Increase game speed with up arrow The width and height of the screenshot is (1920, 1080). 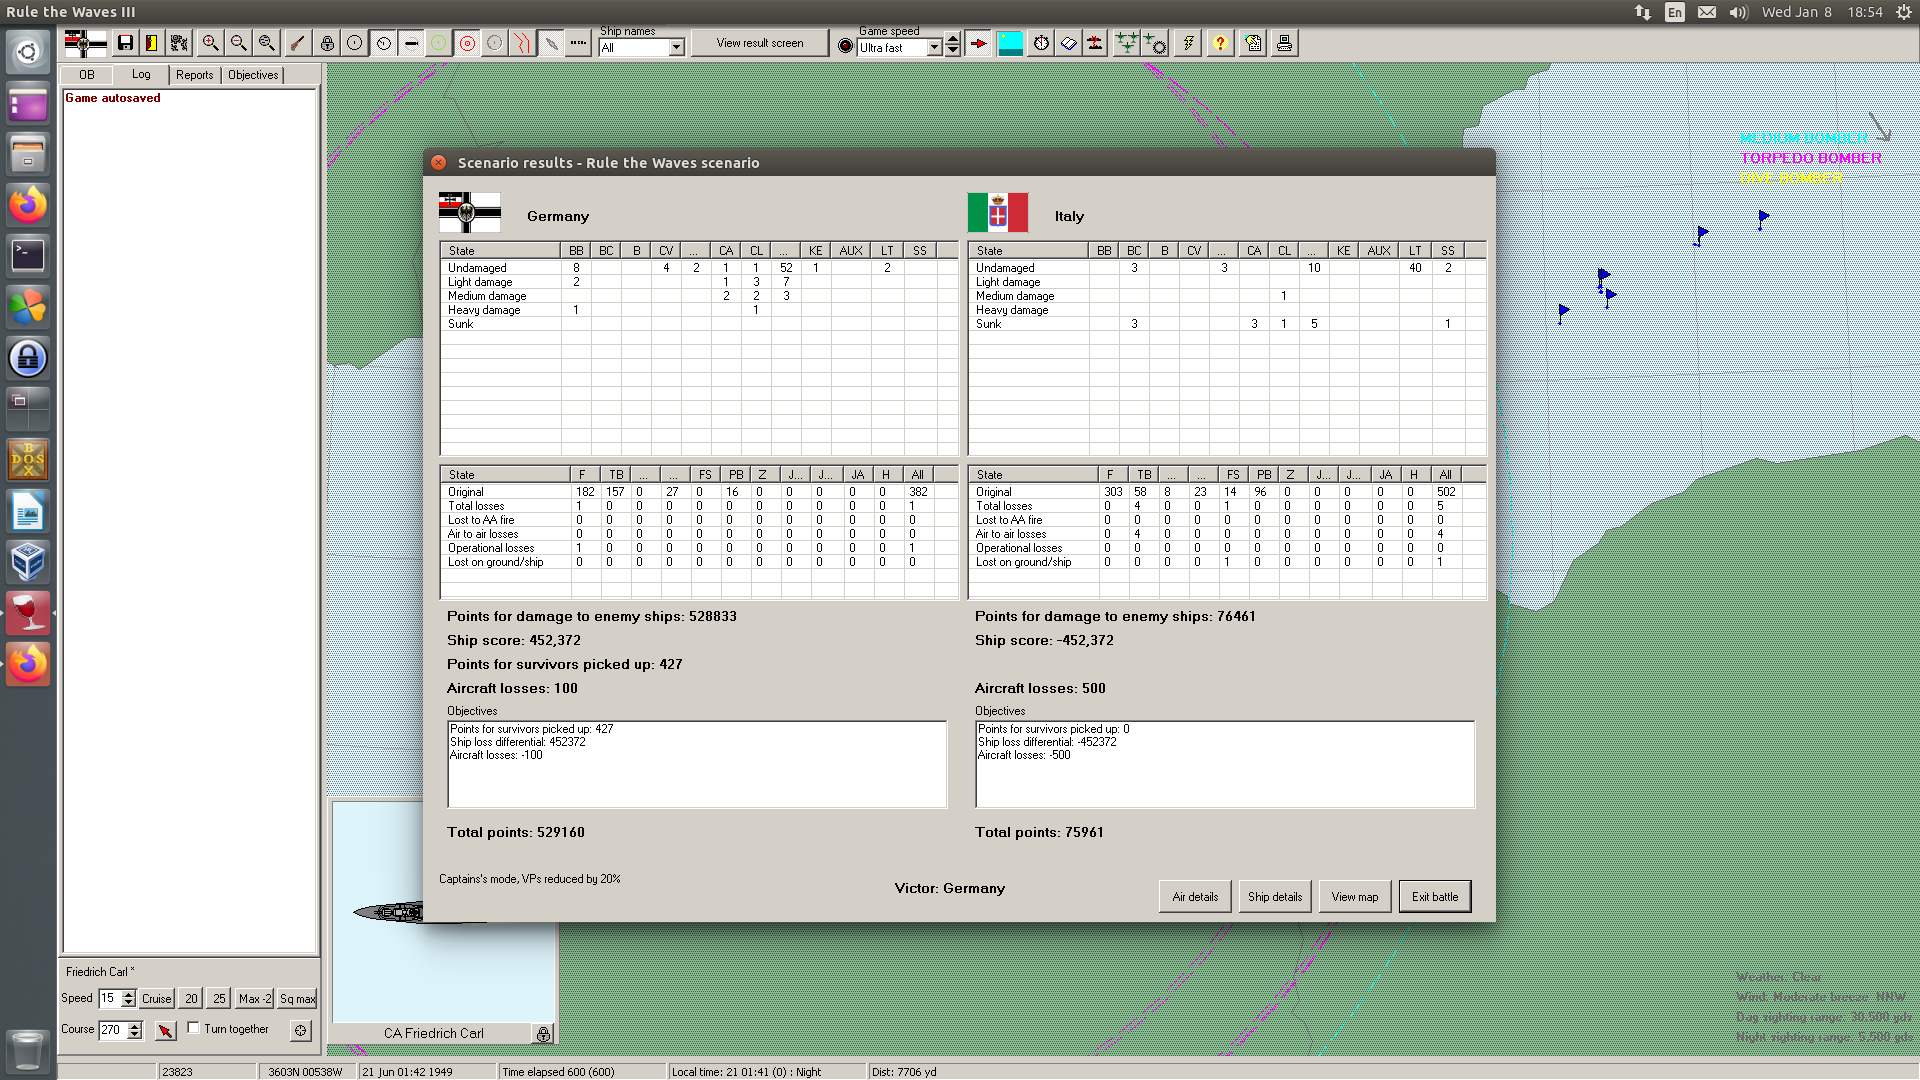[x=953, y=40]
